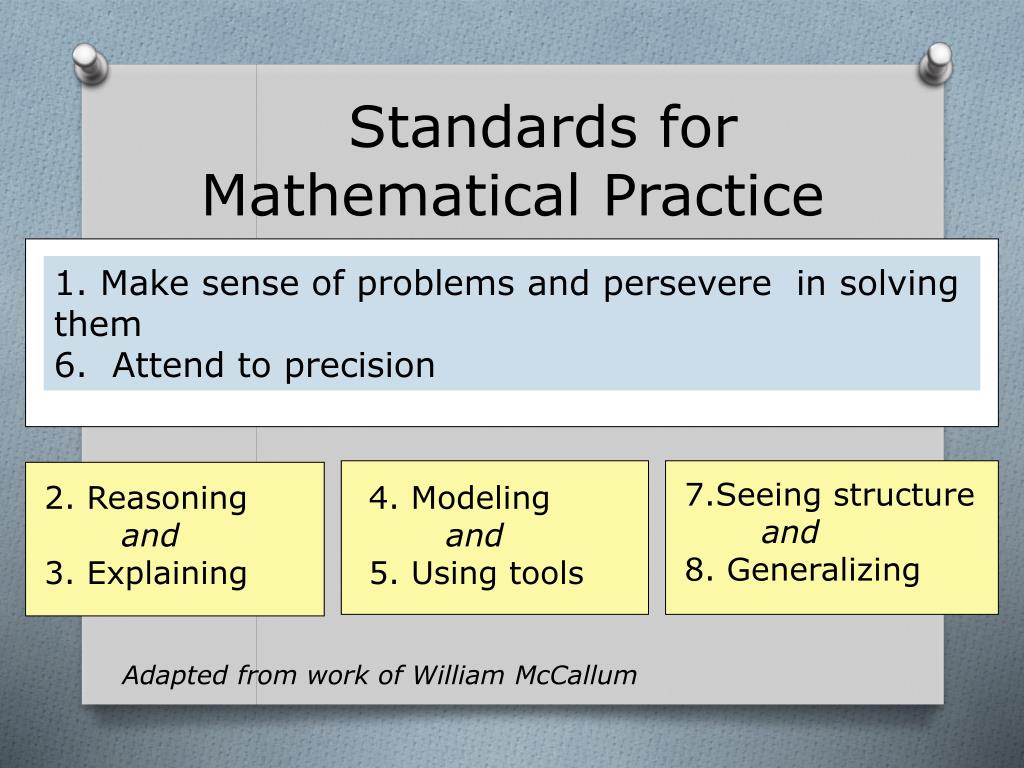Click the Mathematical Practice title line
Screen dimensions: 1024x768
click(513, 195)
